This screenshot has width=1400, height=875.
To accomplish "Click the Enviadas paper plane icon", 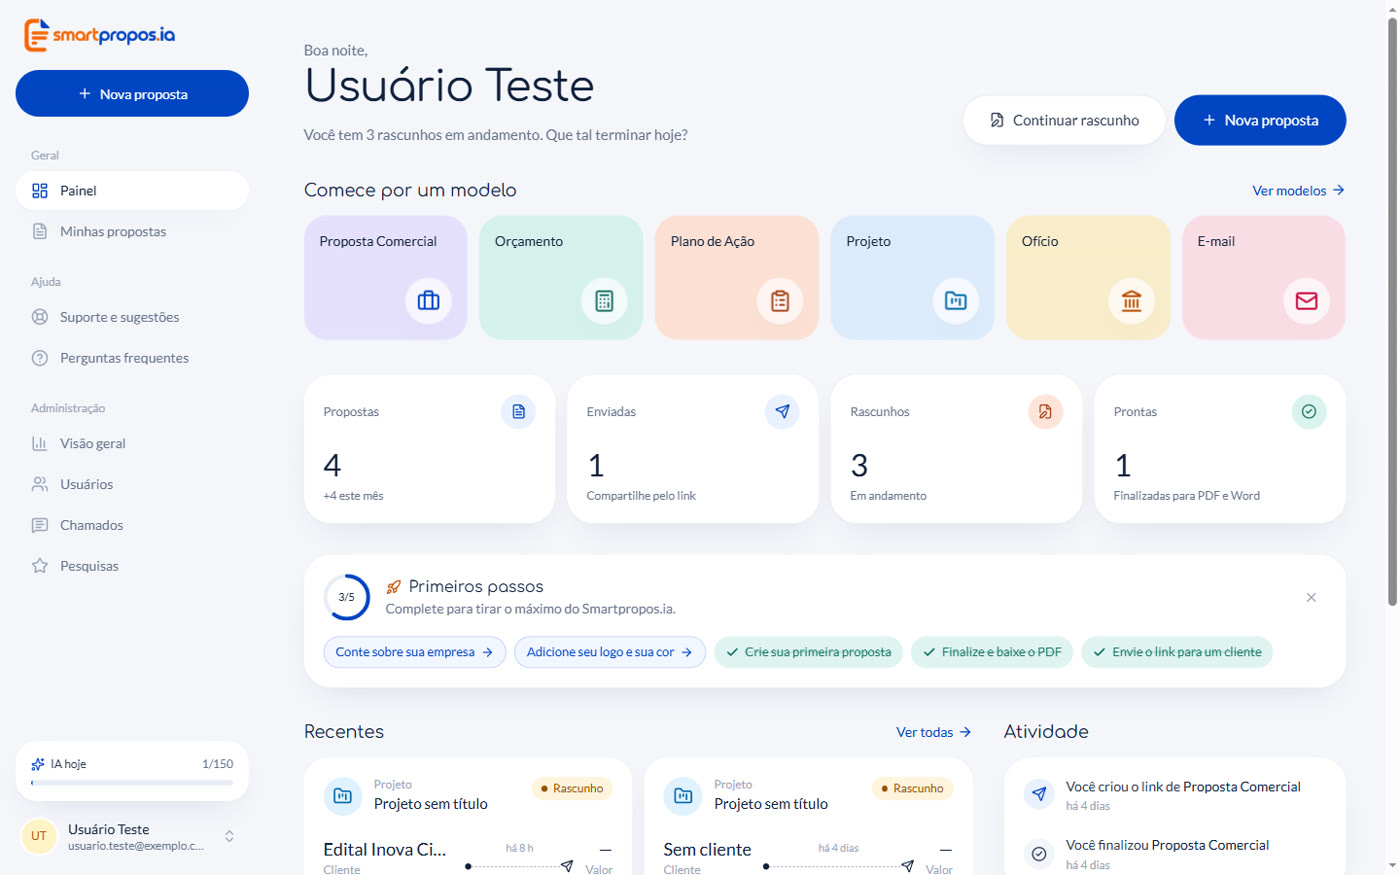I will click(x=782, y=411).
